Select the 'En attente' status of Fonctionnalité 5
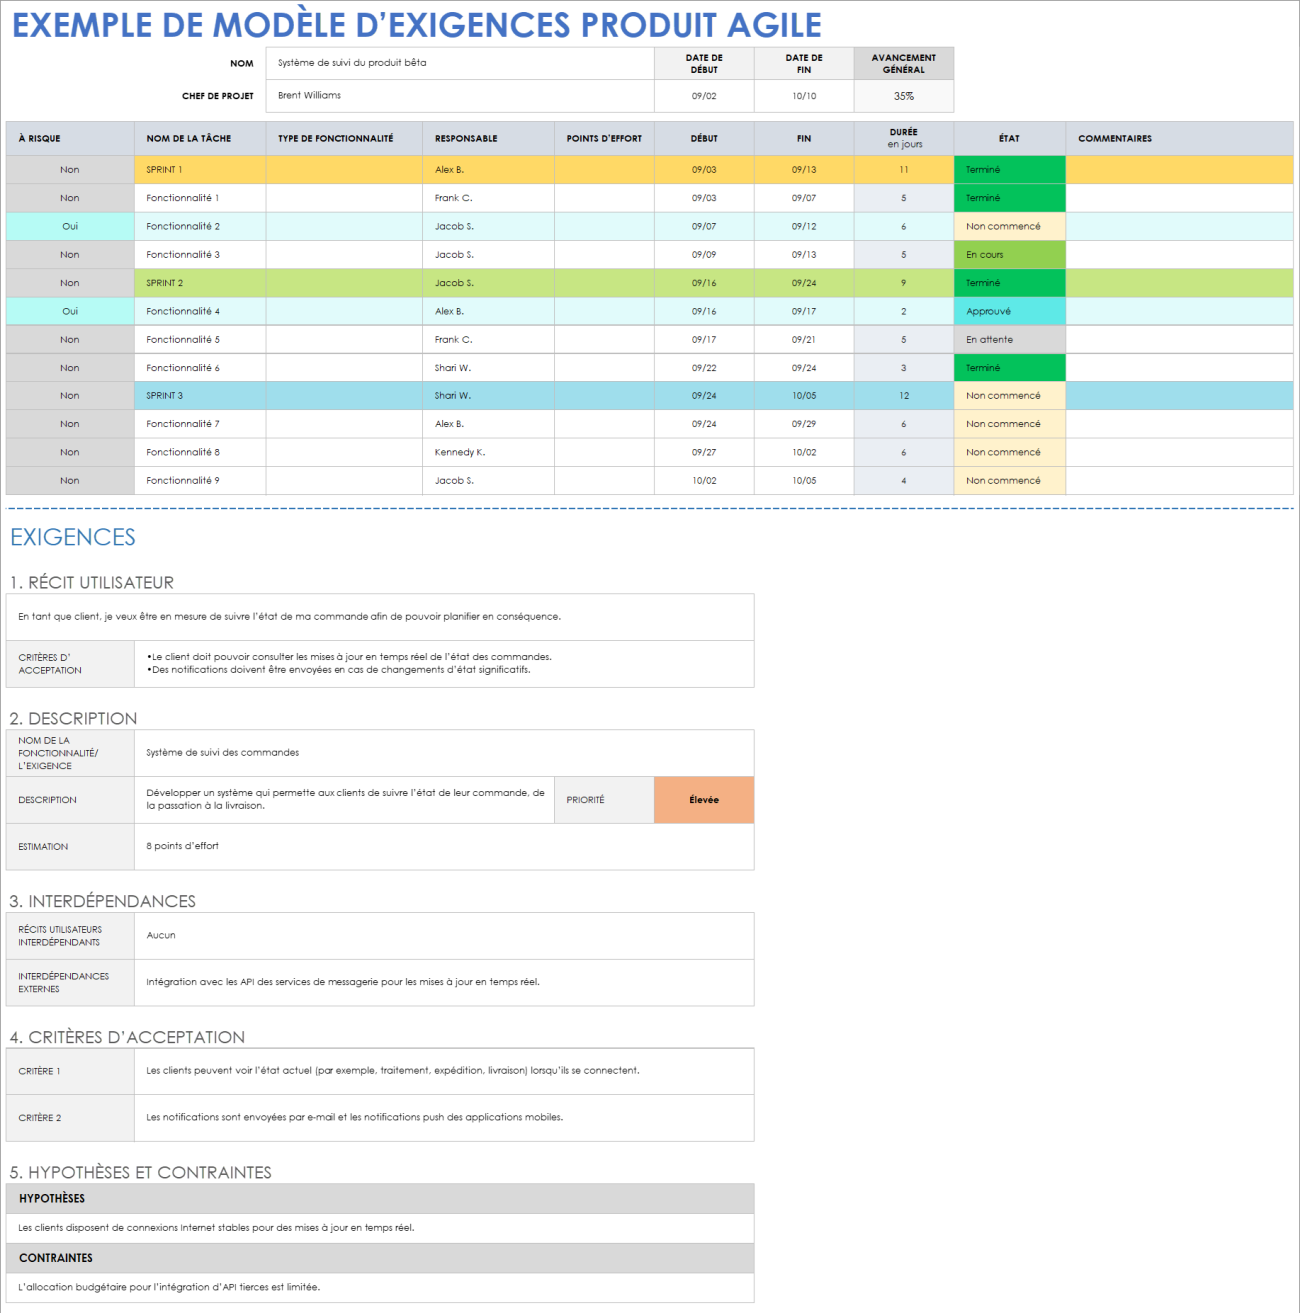1300x1313 pixels. [x=1008, y=339]
